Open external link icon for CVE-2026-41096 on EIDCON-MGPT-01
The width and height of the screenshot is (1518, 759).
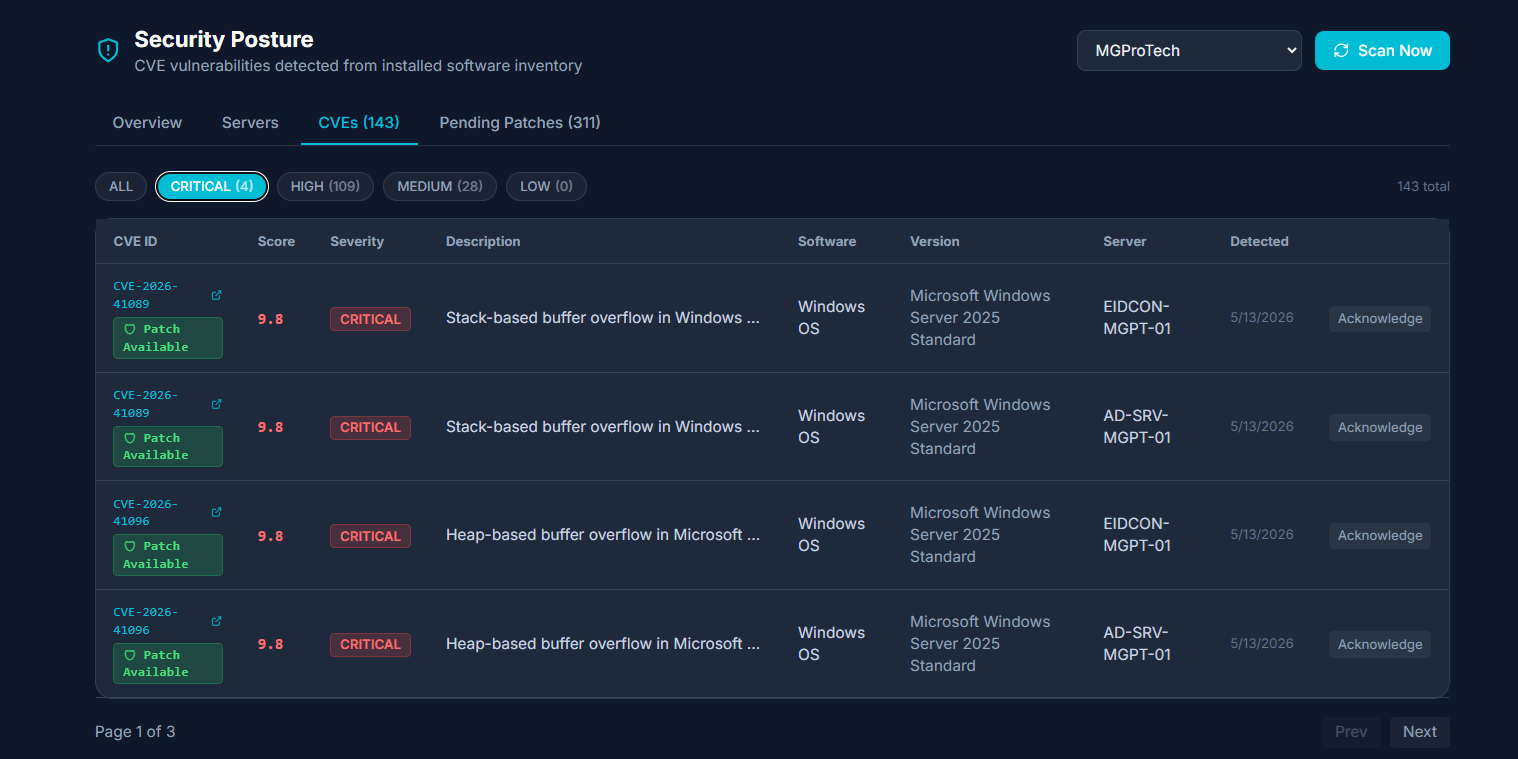point(217,512)
